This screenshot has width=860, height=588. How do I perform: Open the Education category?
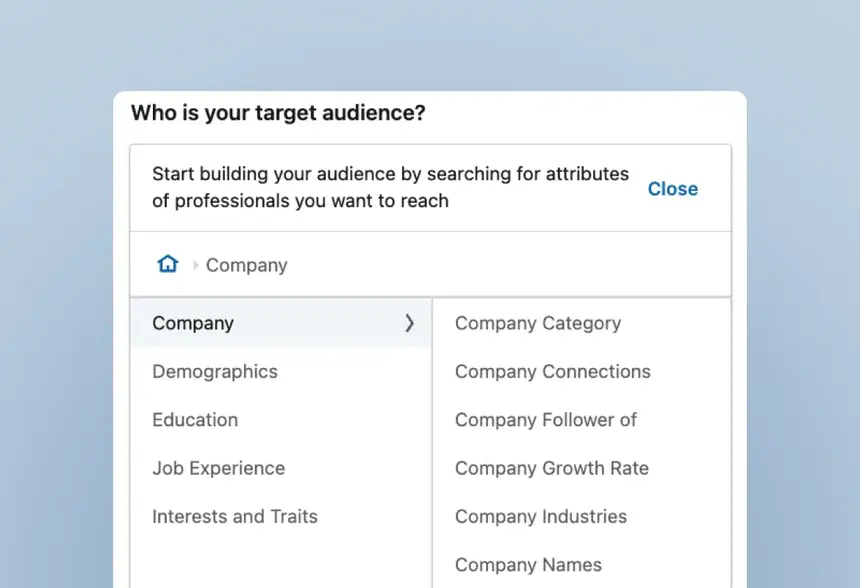195,420
